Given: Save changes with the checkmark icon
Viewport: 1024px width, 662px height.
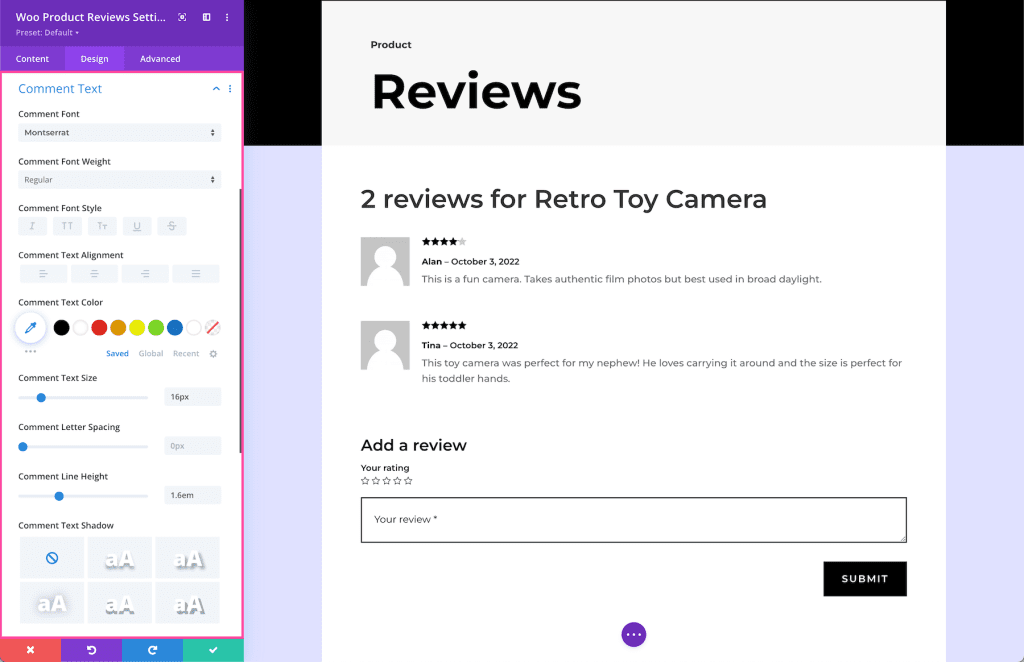Looking at the screenshot, I should click(x=213, y=650).
